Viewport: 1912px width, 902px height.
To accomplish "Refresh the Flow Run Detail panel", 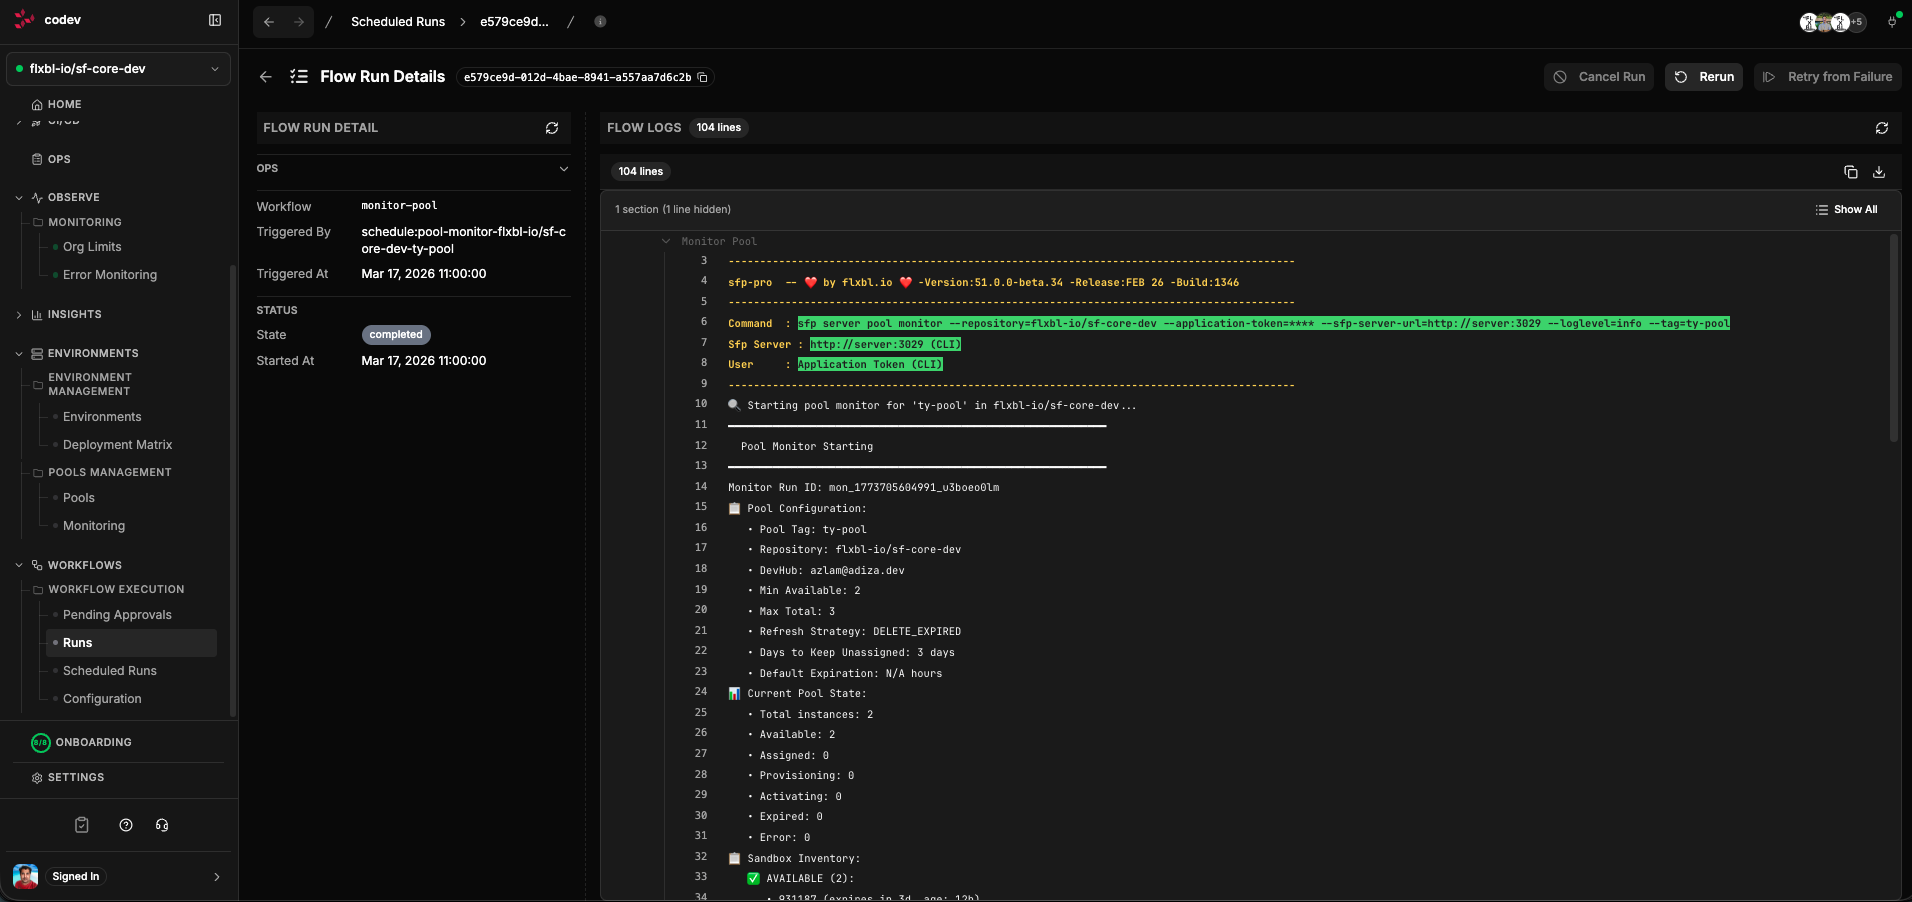I will coord(551,128).
